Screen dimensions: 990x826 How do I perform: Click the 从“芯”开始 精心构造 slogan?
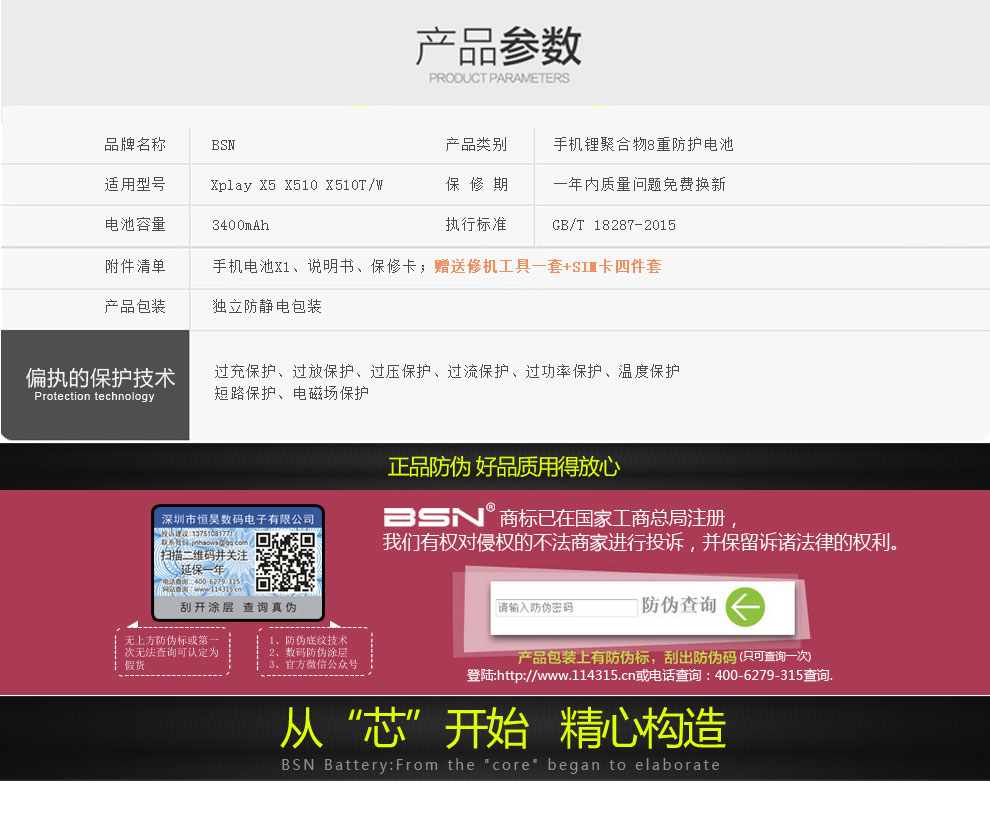pyautogui.click(x=502, y=729)
